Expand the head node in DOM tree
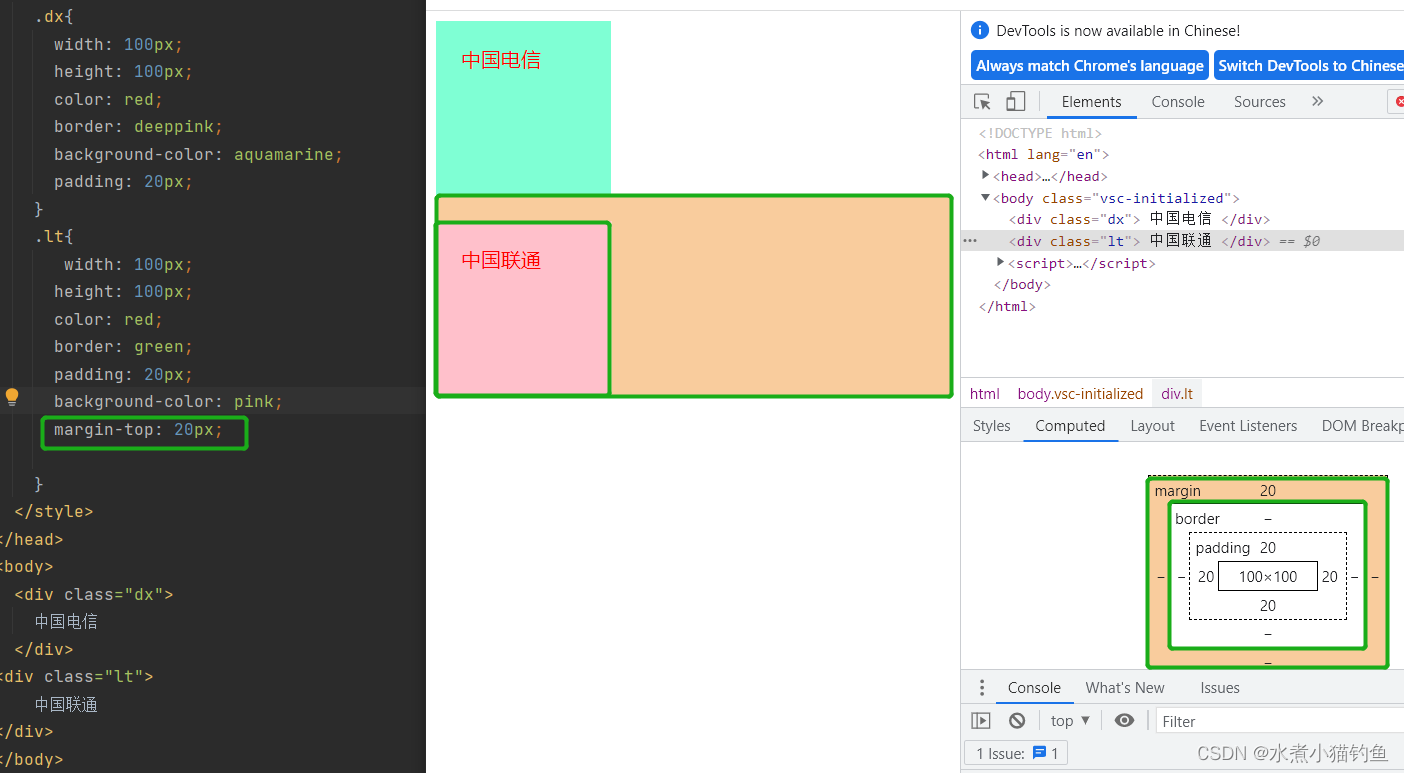This screenshot has height=773, width=1404. tap(986, 175)
